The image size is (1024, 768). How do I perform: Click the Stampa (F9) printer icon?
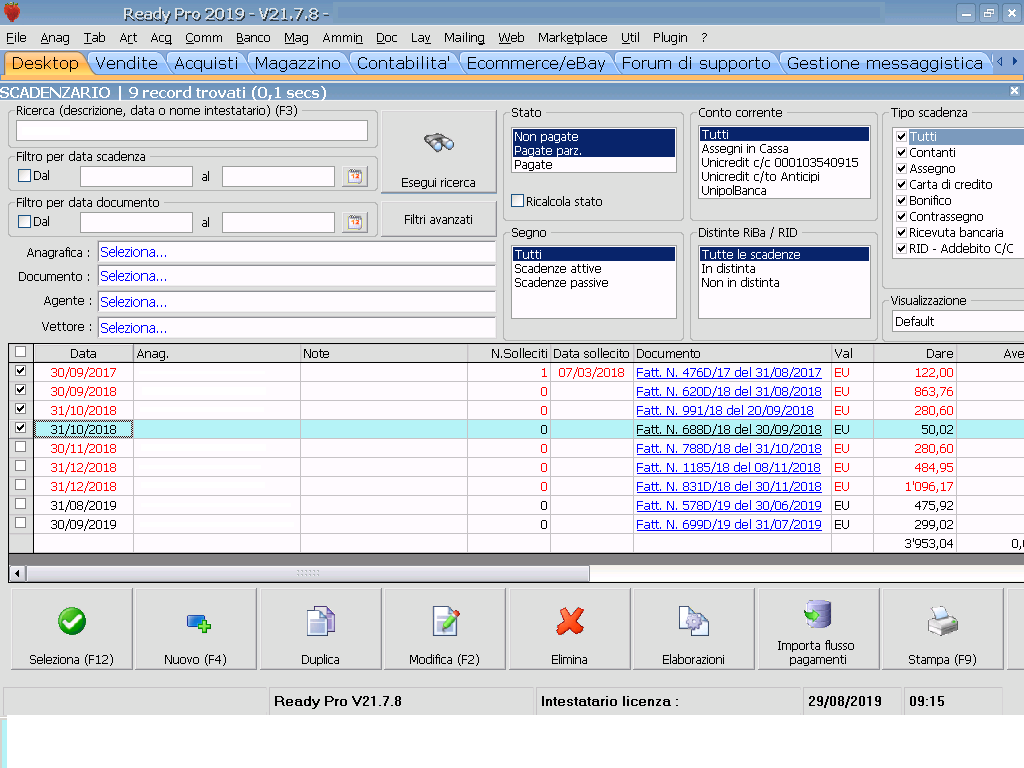click(942, 621)
